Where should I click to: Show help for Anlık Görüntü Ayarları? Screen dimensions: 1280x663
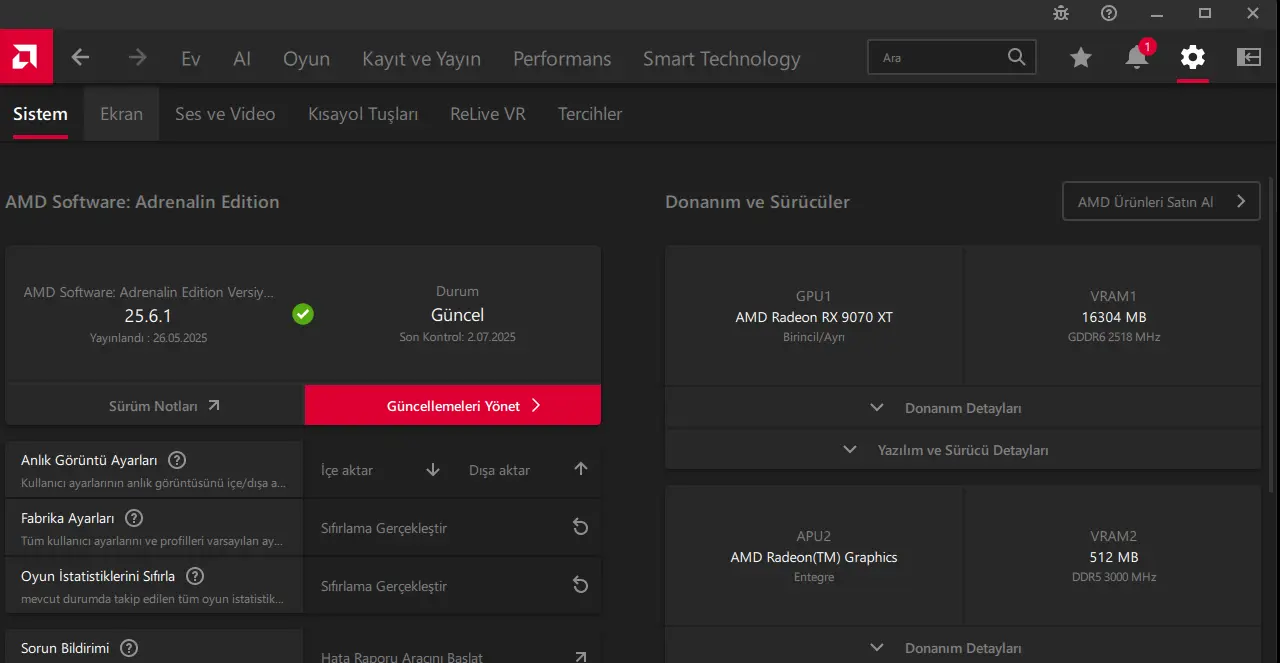coord(177,460)
